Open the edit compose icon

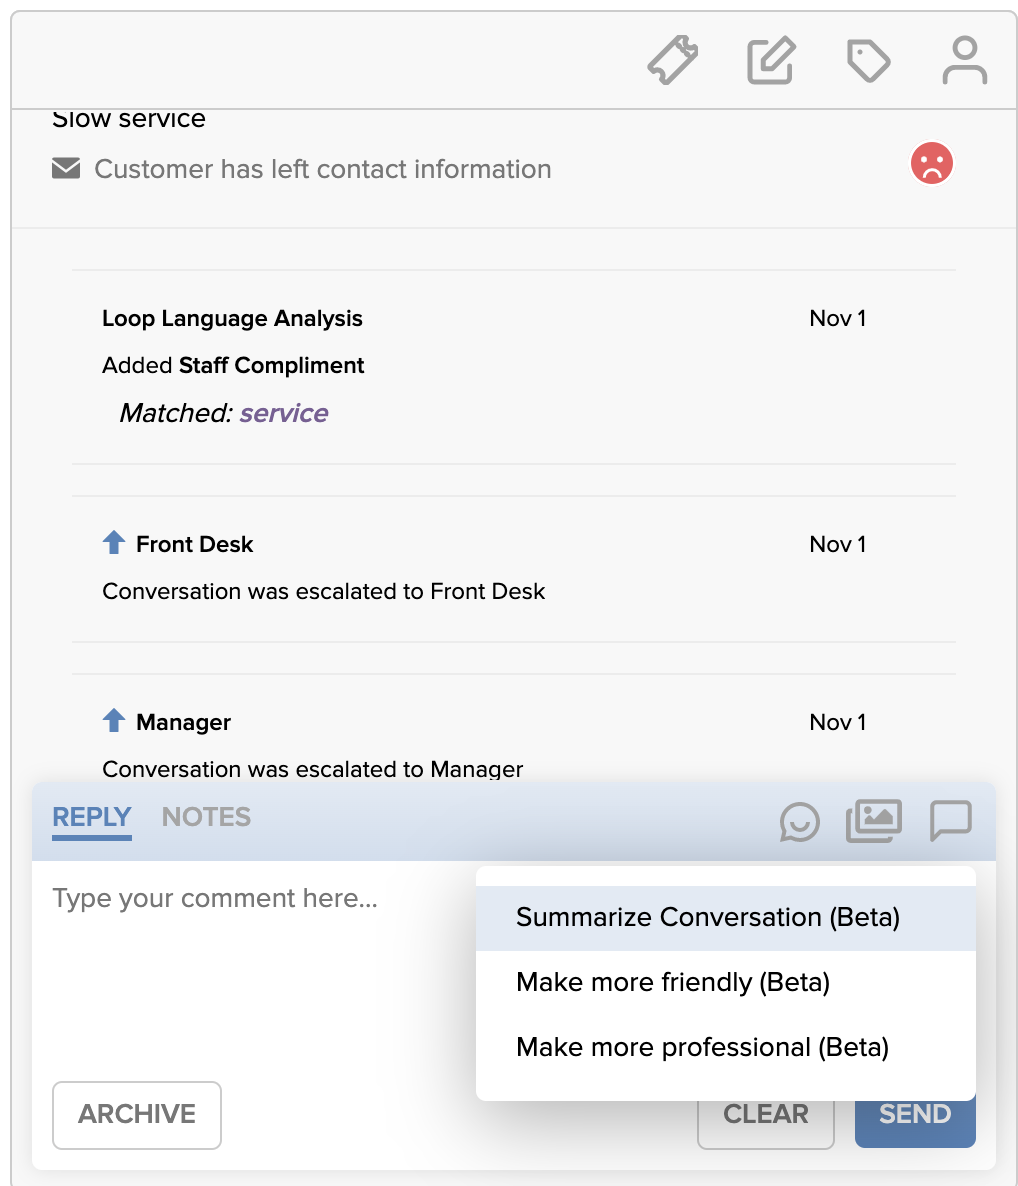(771, 60)
